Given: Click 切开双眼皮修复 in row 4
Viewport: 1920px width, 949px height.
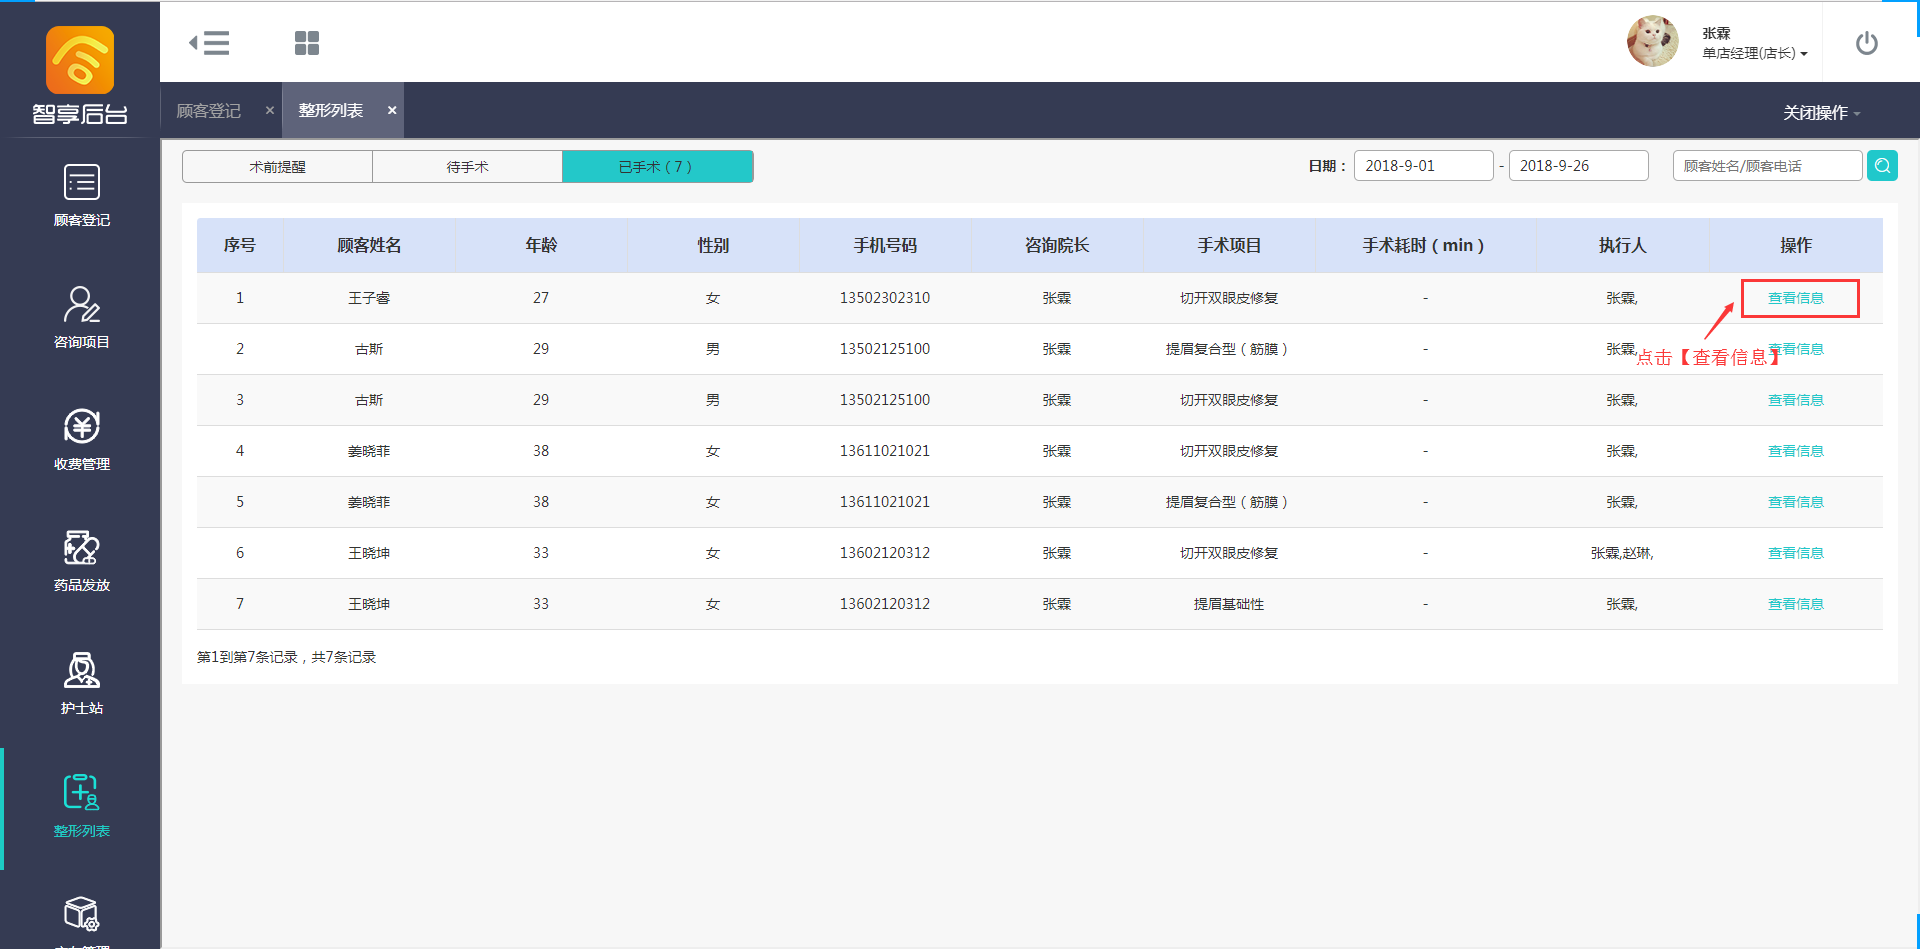Looking at the screenshot, I should pos(1229,451).
